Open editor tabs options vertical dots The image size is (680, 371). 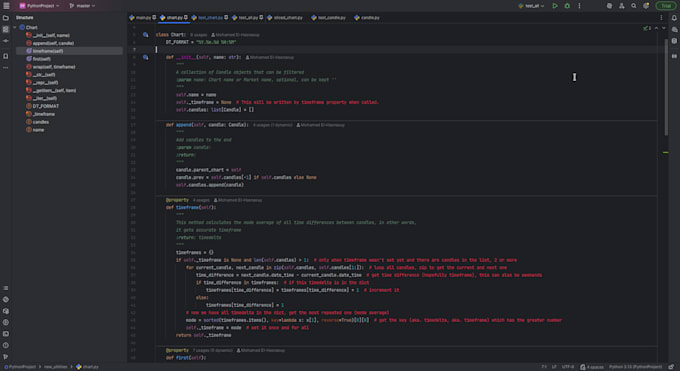[x=661, y=18]
